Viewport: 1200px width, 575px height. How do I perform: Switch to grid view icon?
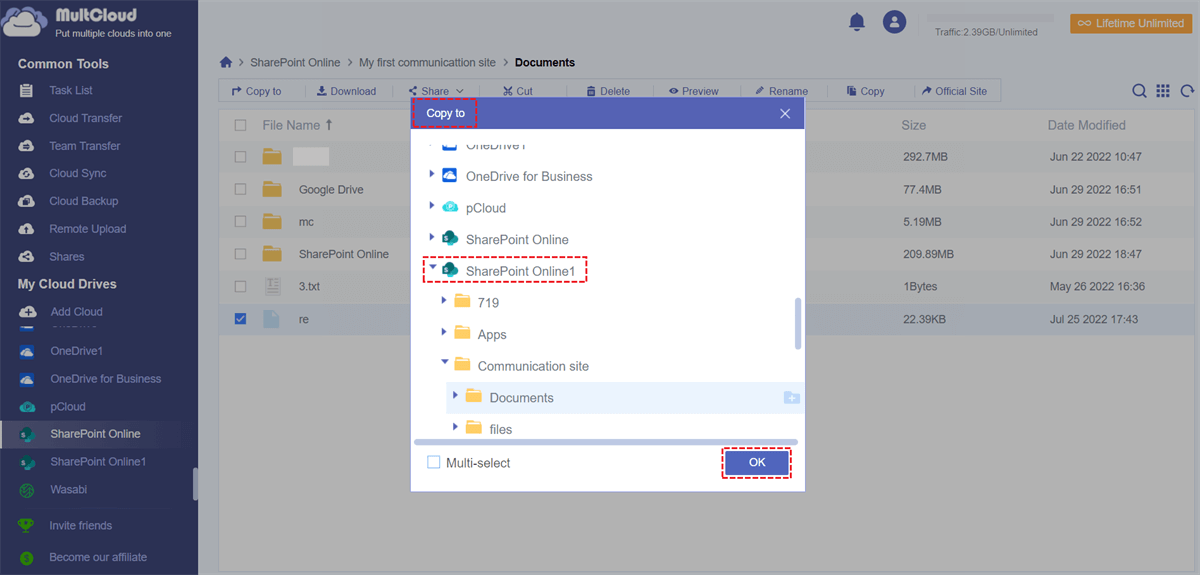click(x=1163, y=91)
